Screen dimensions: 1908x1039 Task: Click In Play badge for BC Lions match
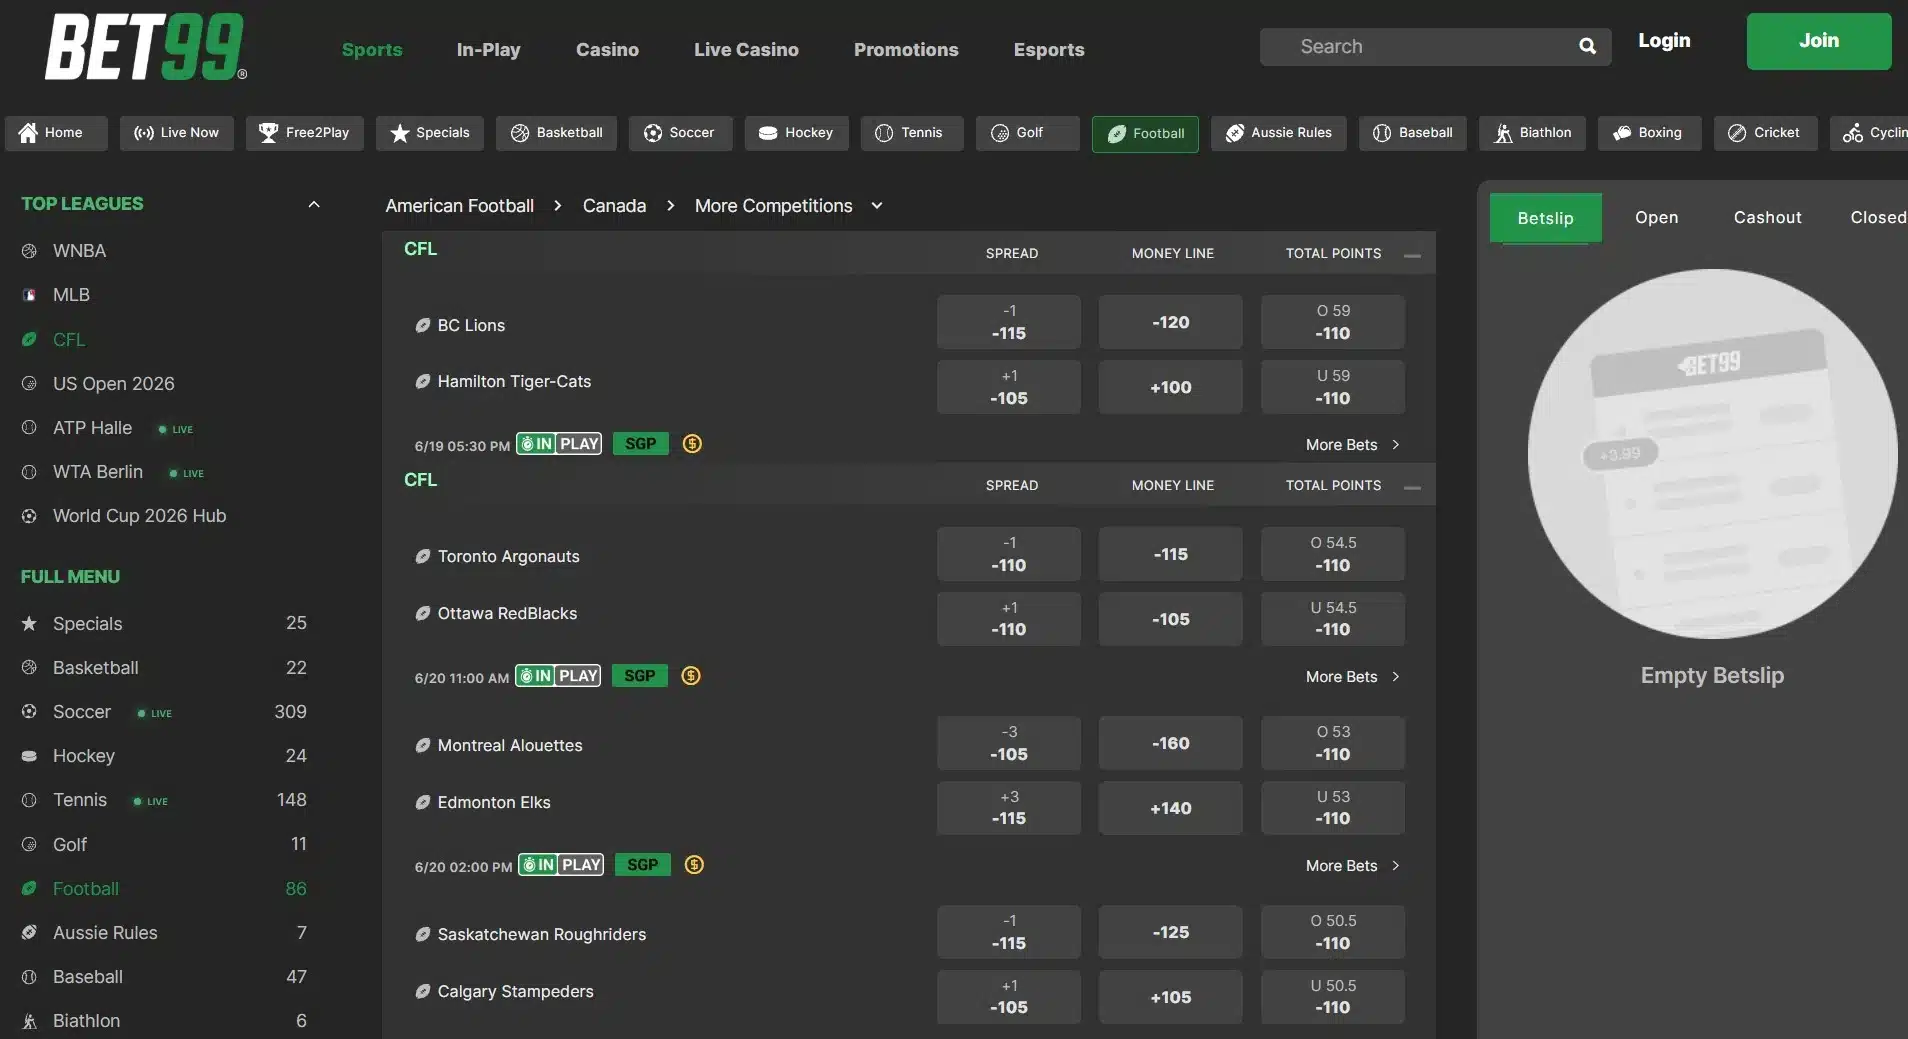pyautogui.click(x=559, y=443)
